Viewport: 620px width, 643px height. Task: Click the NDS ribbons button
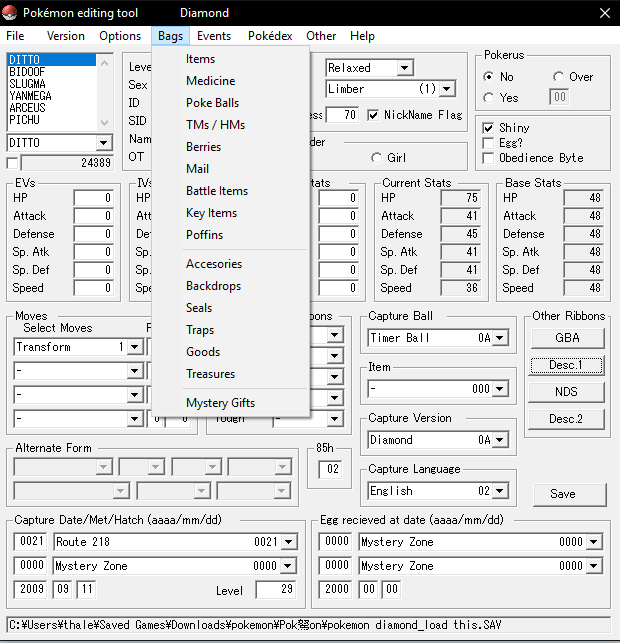coord(566,392)
